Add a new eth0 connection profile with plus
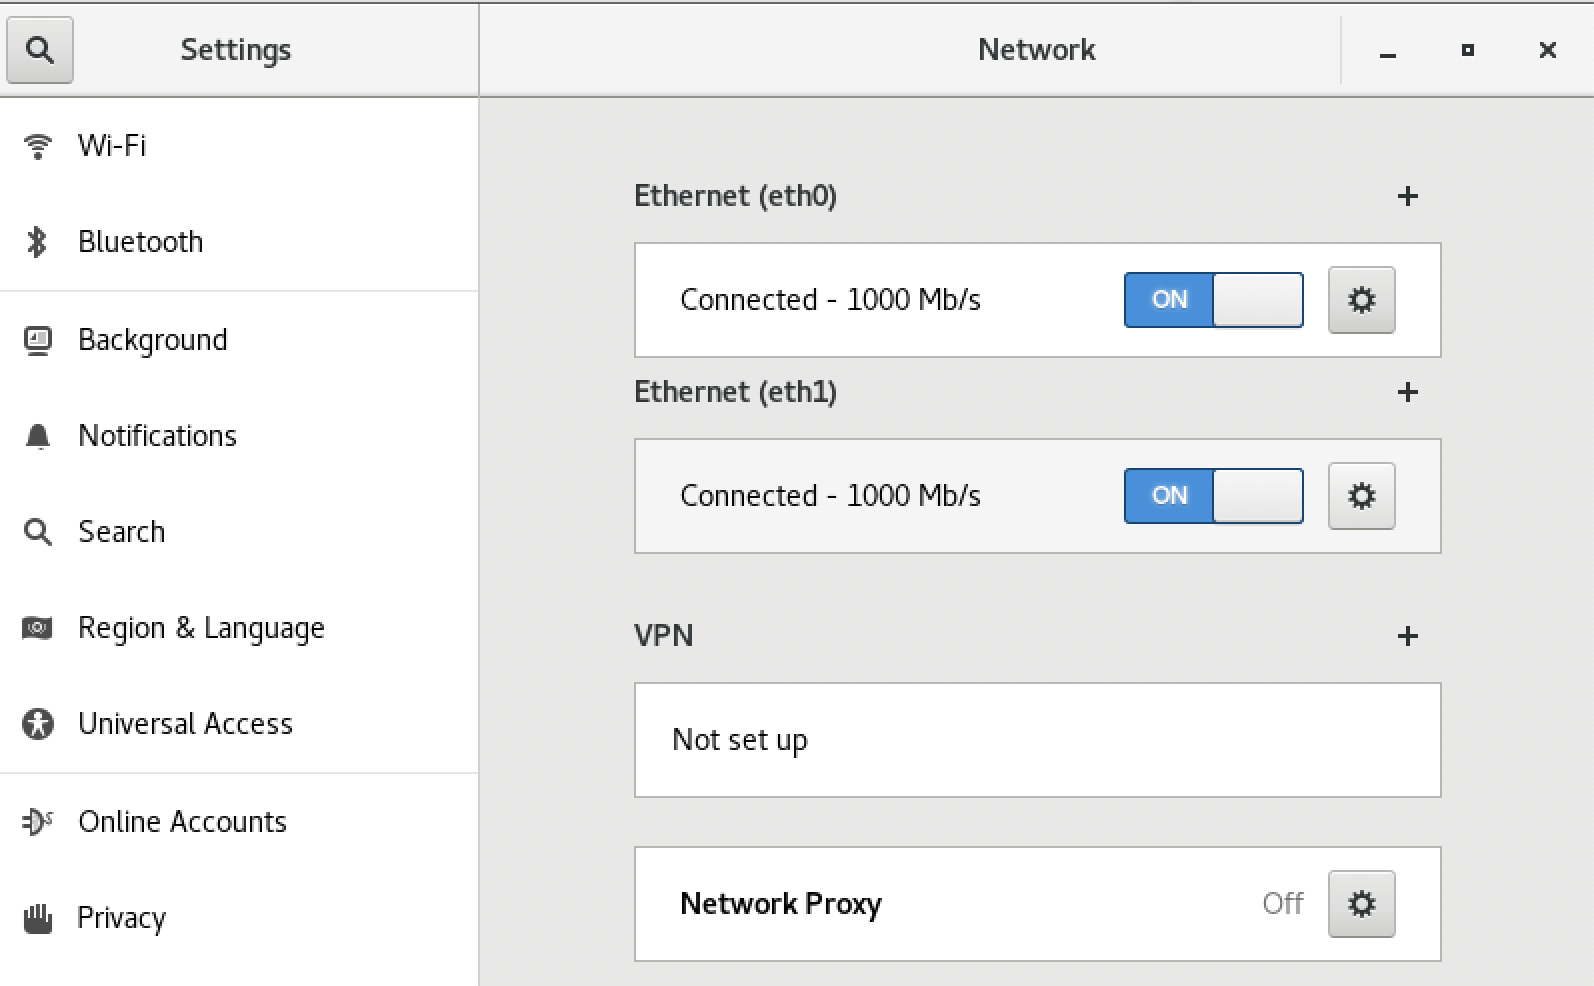 [x=1407, y=196]
